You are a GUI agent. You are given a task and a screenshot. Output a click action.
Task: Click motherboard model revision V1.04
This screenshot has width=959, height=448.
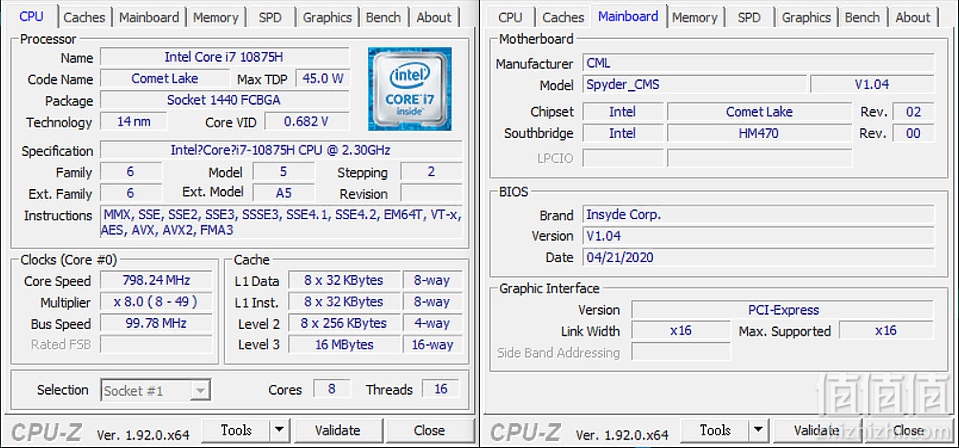pyautogui.click(x=872, y=84)
